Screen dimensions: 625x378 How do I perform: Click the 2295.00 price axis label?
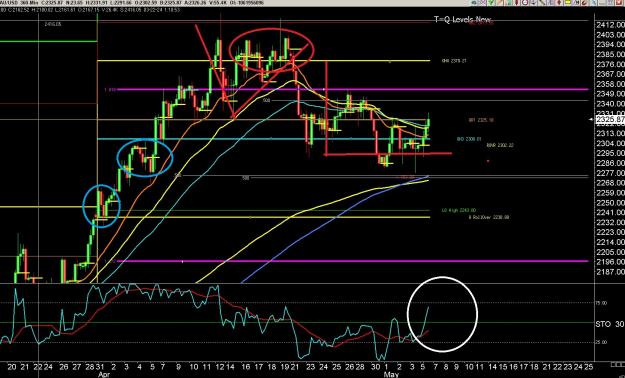tap(610, 153)
